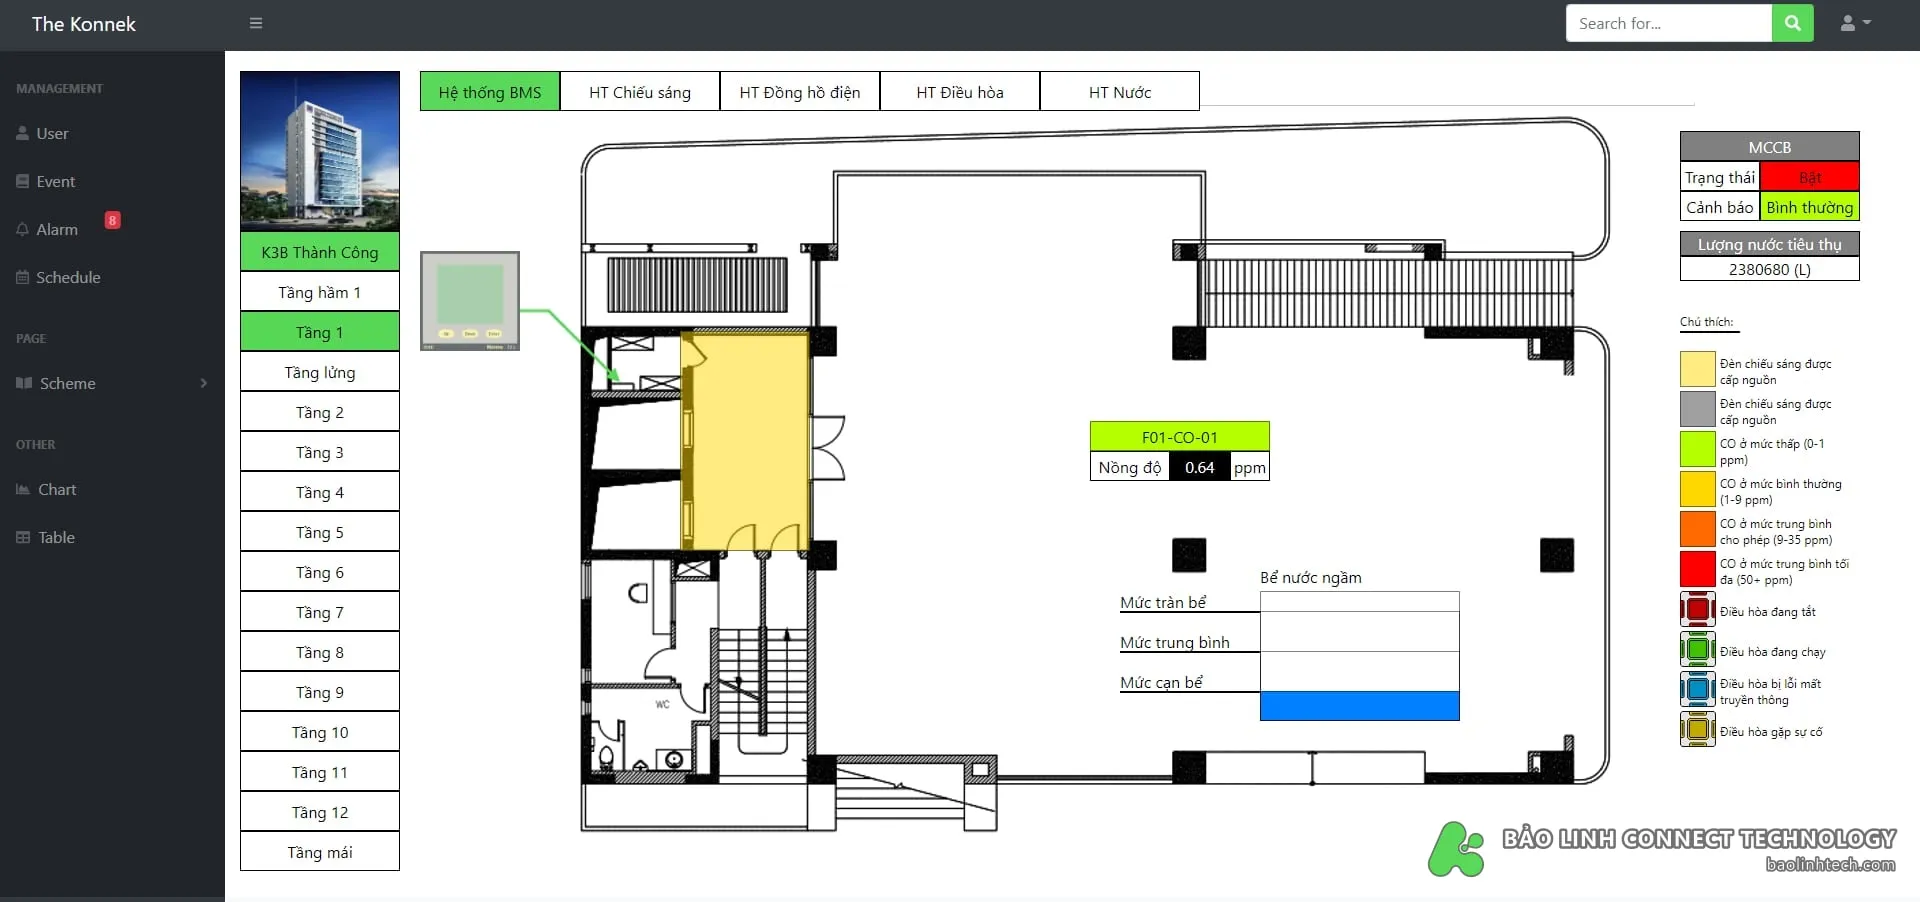
Task: Click the red AC off legend icon
Action: pos(1697,610)
